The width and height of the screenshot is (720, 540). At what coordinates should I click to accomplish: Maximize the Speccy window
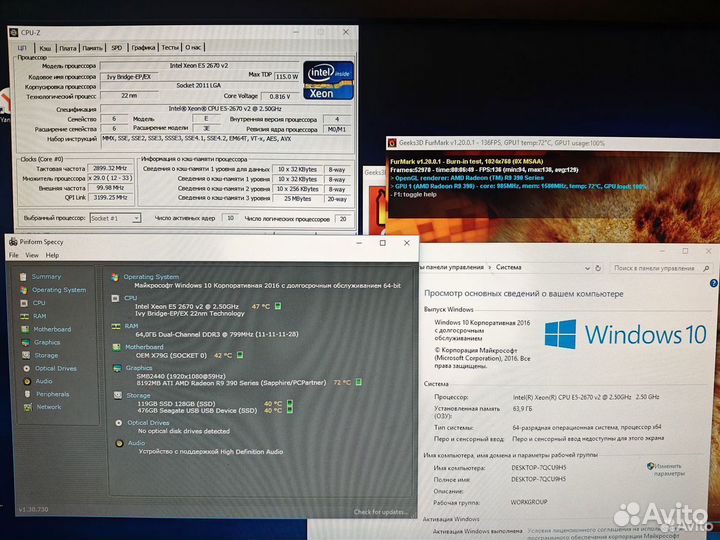click(x=382, y=243)
